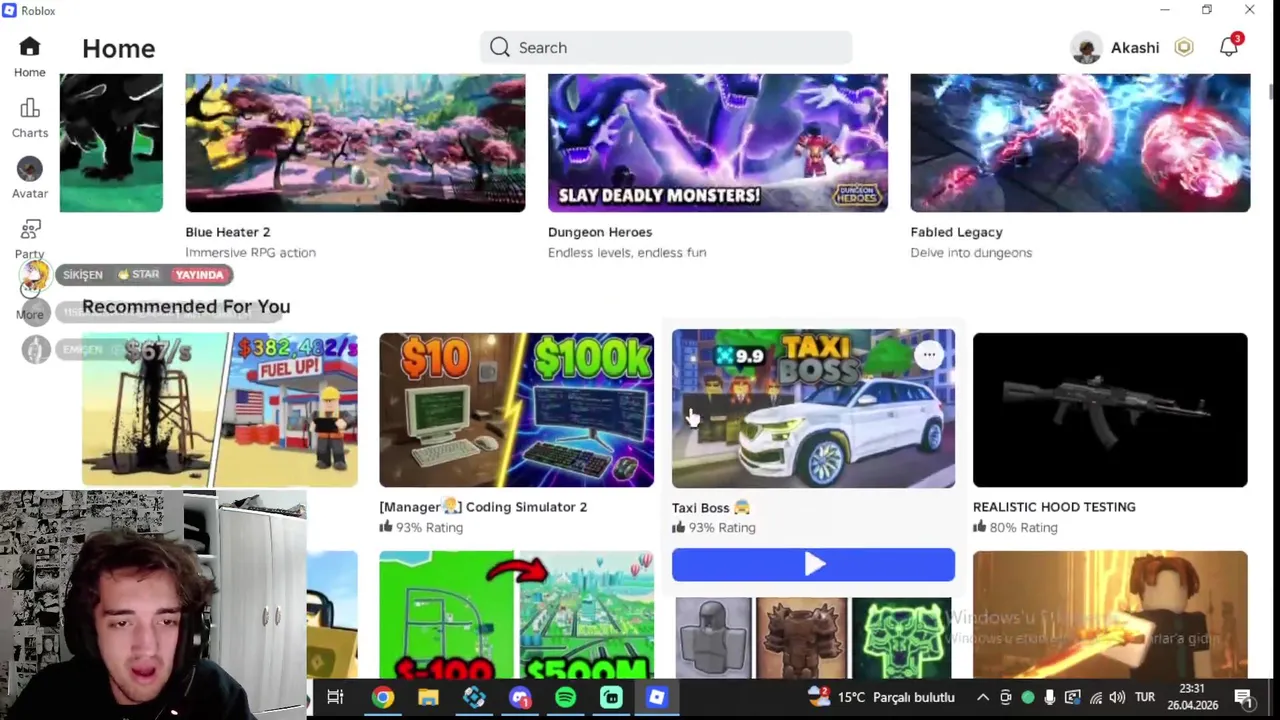Play Taxi Boss with the blue play button
1280x720 pixels.
[x=813, y=565]
